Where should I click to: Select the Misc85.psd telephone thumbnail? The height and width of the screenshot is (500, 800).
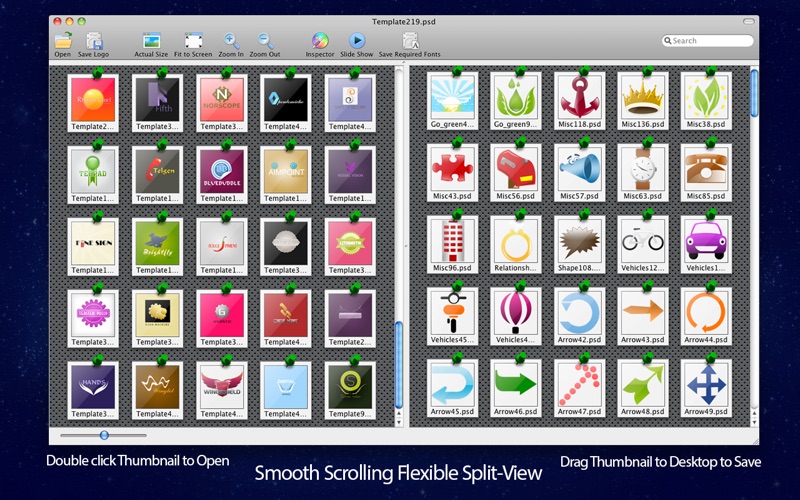coord(706,166)
